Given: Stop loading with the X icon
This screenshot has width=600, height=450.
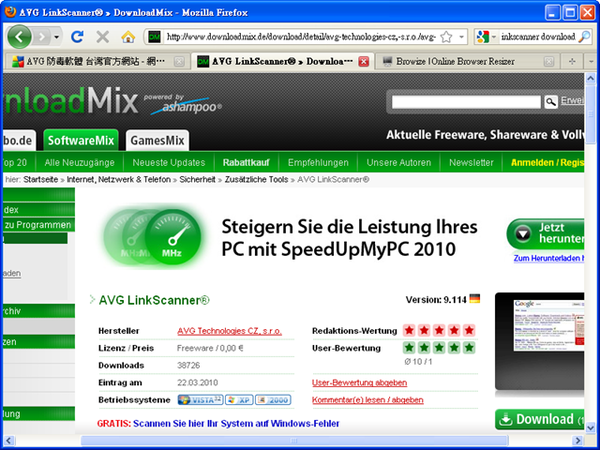Looking at the screenshot, I should 103,37.
